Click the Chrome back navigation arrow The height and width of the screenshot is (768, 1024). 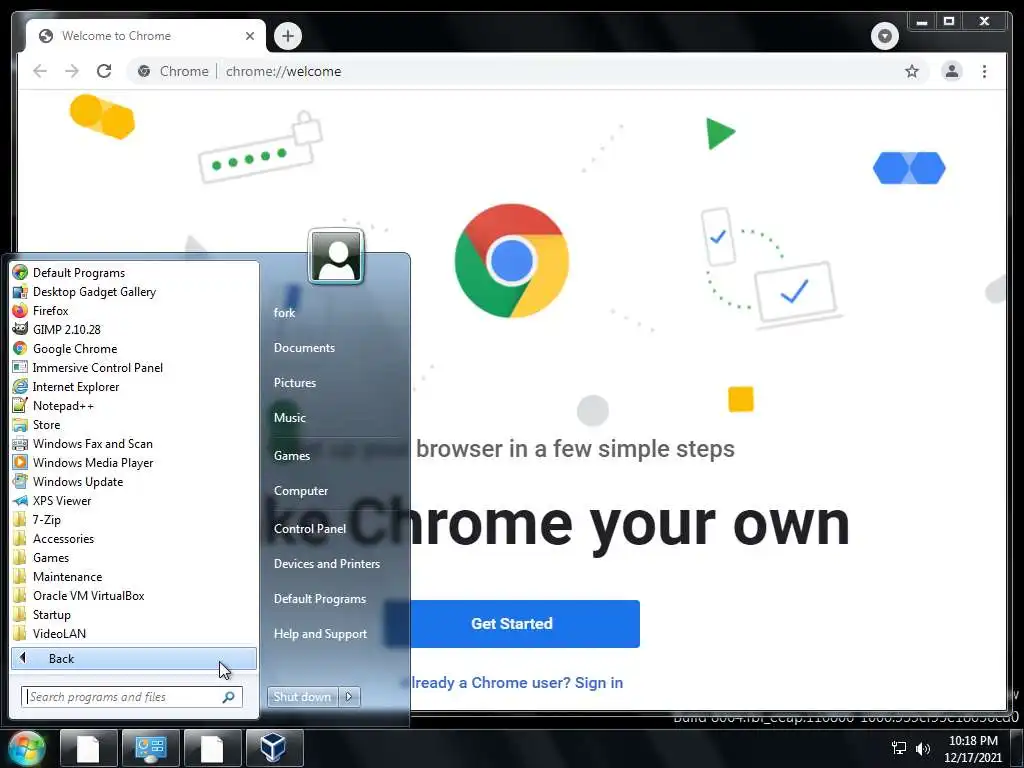pyautogui.click(x=40, y=71)
